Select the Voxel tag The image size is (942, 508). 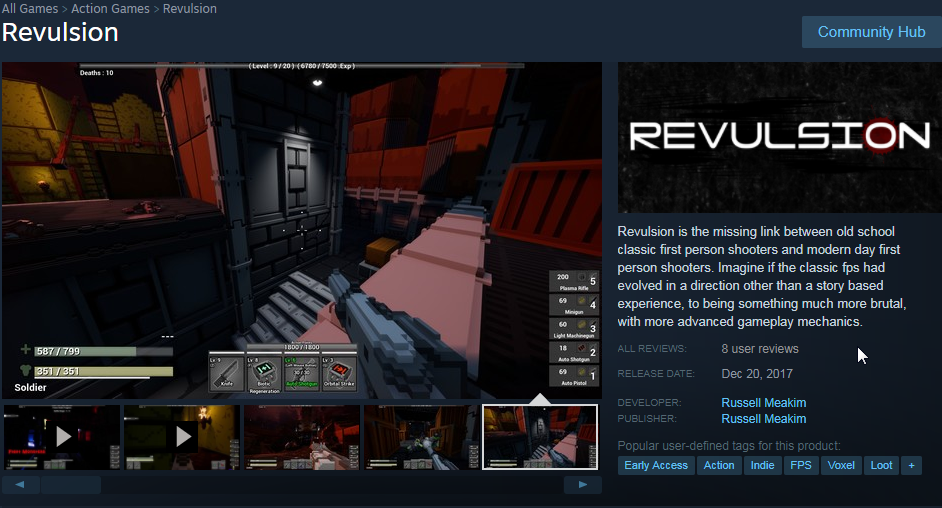click(x=841, y=465)
